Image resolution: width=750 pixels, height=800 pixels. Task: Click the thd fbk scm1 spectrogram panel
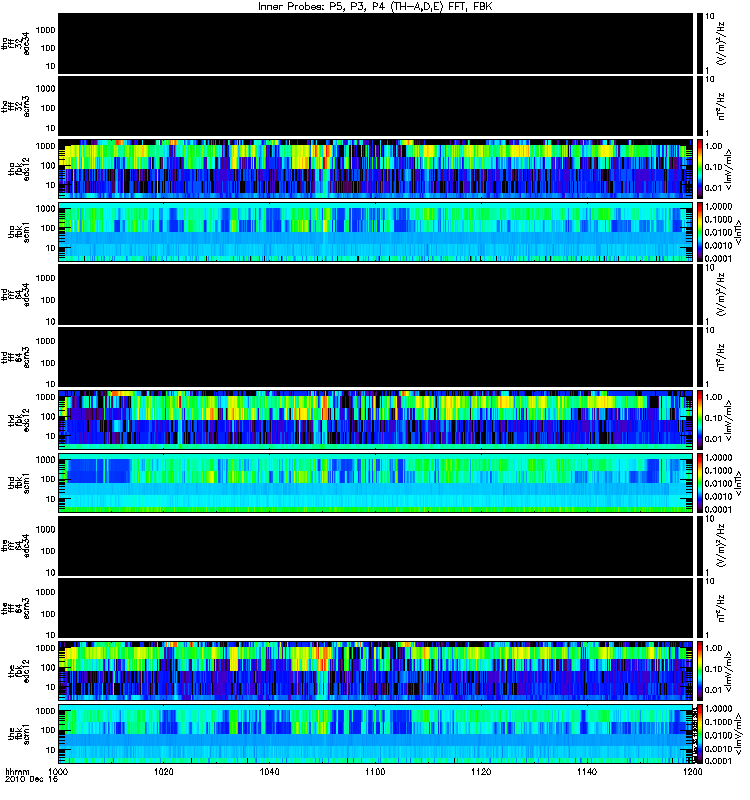(376, 483)
